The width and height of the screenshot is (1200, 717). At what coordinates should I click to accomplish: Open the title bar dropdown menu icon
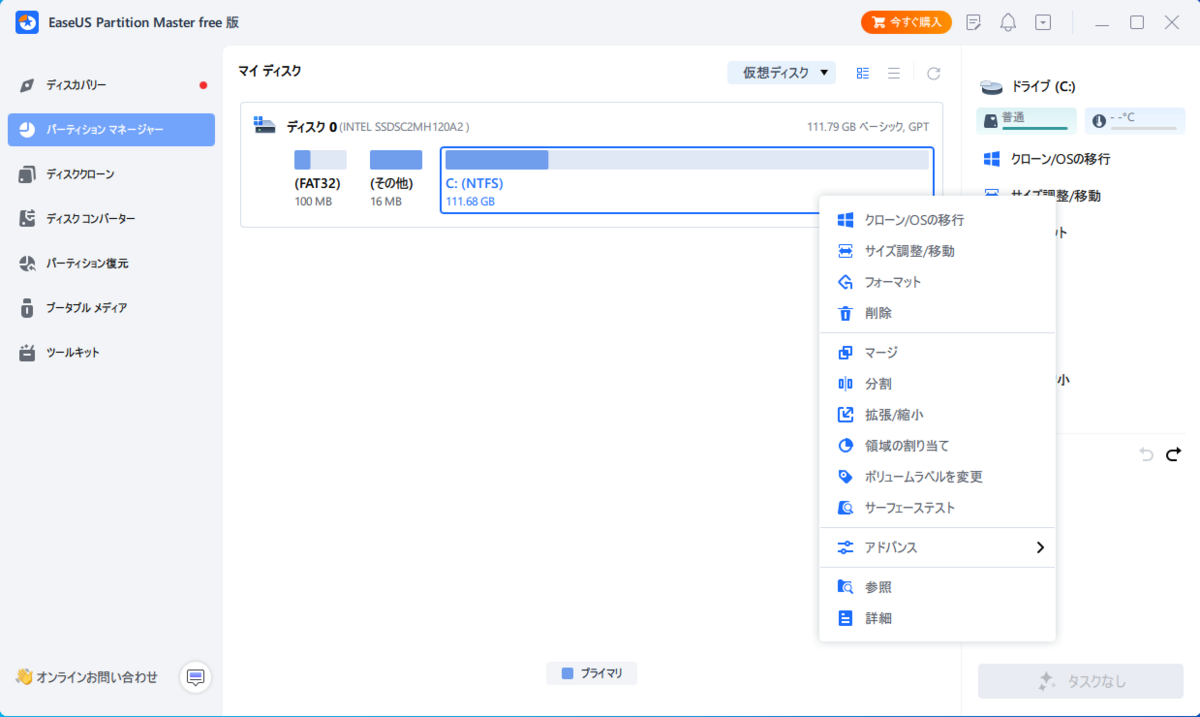click(1043, 22)
